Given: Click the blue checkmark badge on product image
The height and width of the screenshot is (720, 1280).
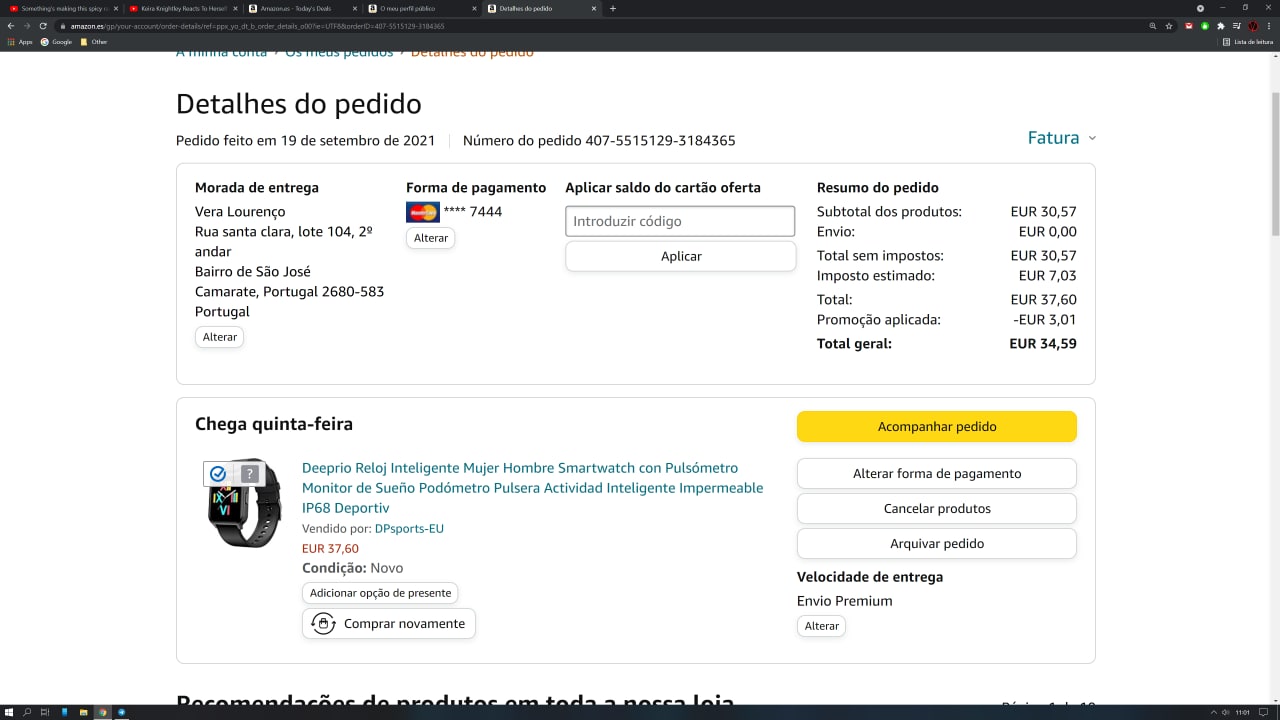Looking at the screenshot, I should 218,474.
